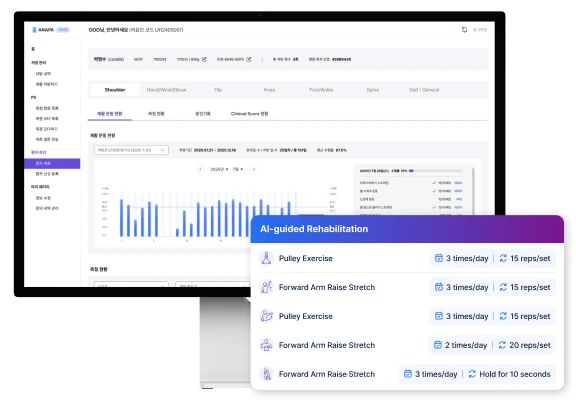The height and width of the screenshot is (404, 576).
Task: Open the Clinical Score sub-tab
Action: (249, 114)
